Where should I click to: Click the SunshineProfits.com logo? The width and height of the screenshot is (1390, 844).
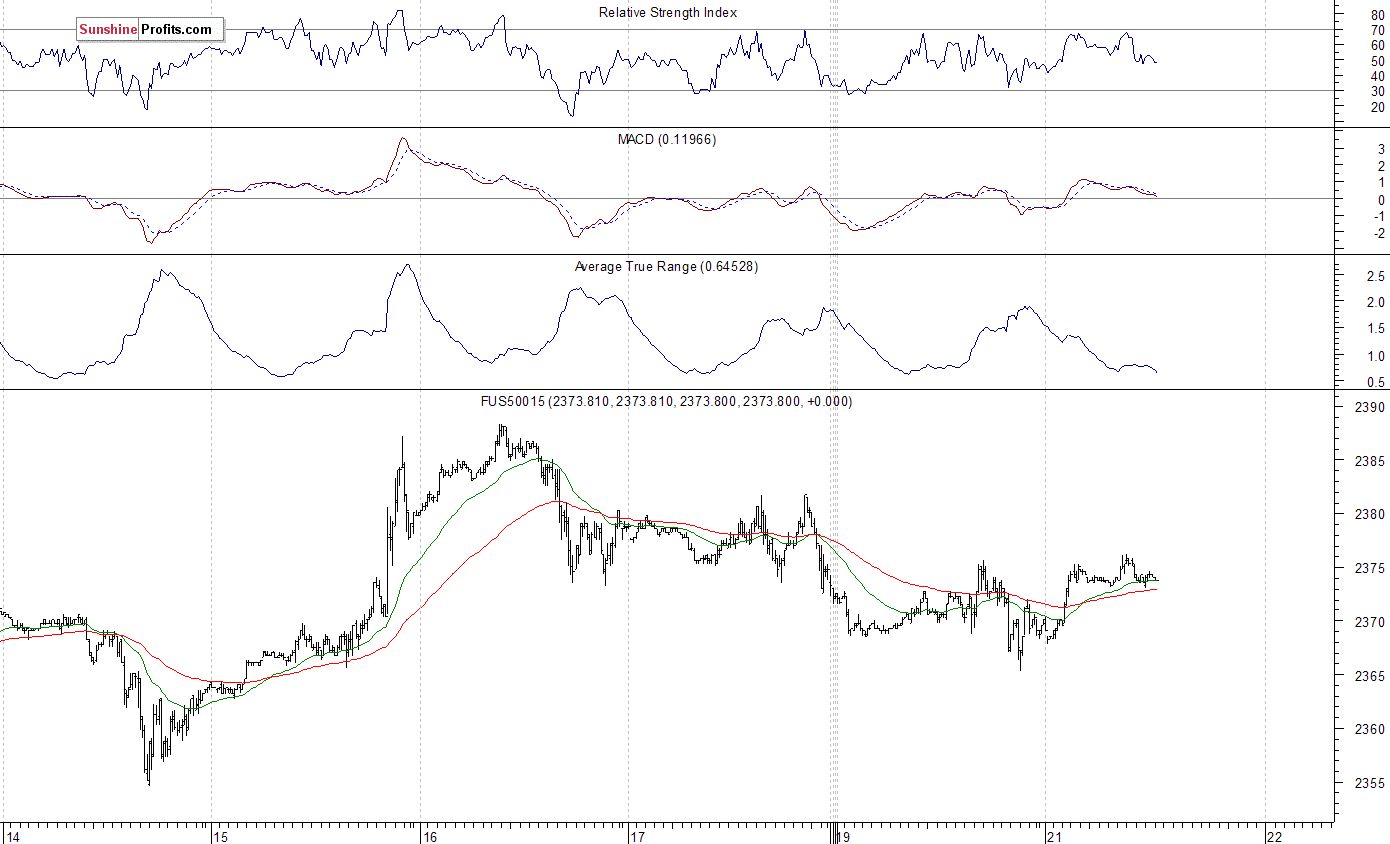coord(150,30)
